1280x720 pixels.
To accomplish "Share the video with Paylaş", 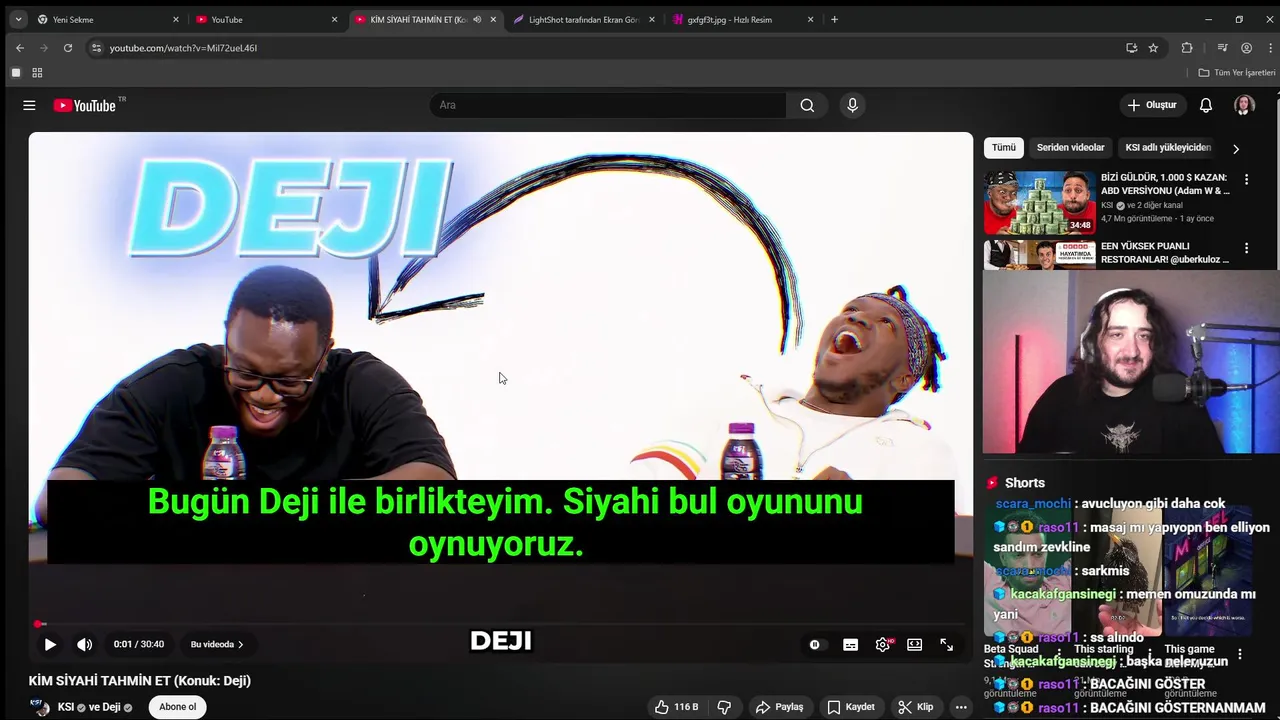I will click(x=780, y=707).
